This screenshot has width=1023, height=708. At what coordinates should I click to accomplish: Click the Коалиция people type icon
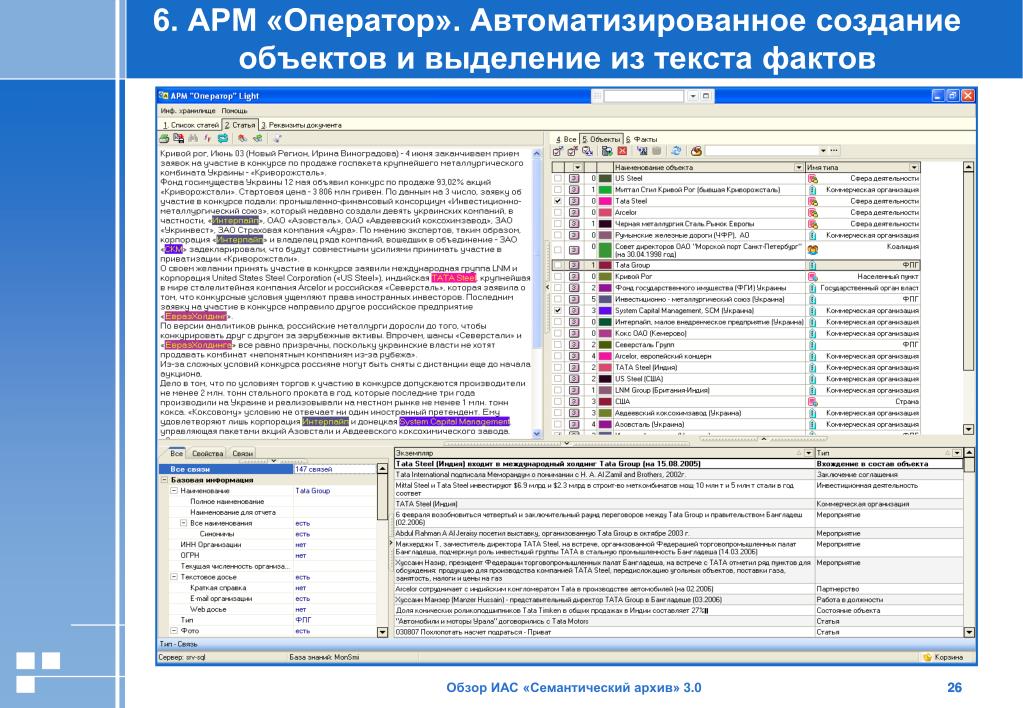[x=813, y=250]
